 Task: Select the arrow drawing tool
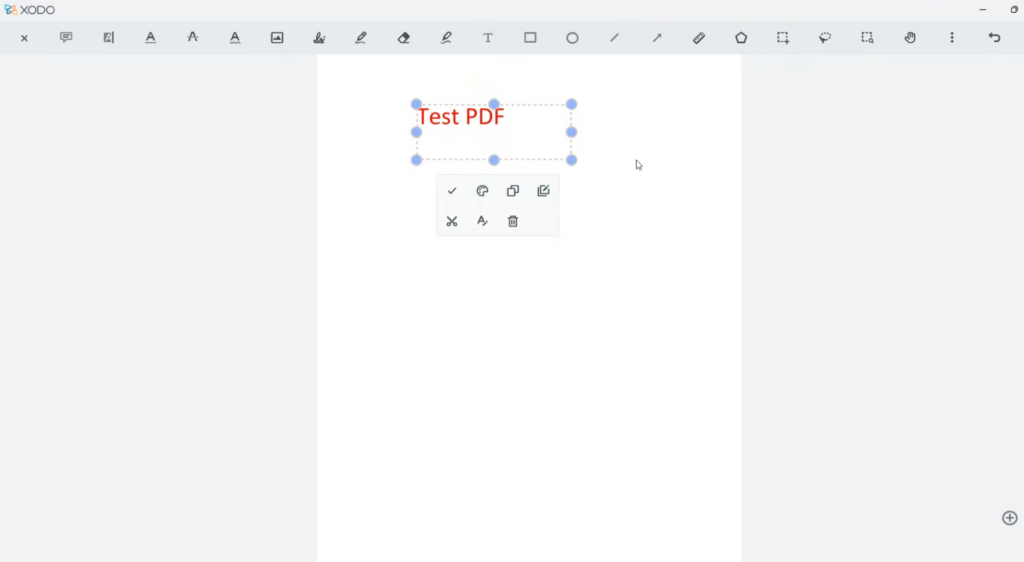point(657,38)
